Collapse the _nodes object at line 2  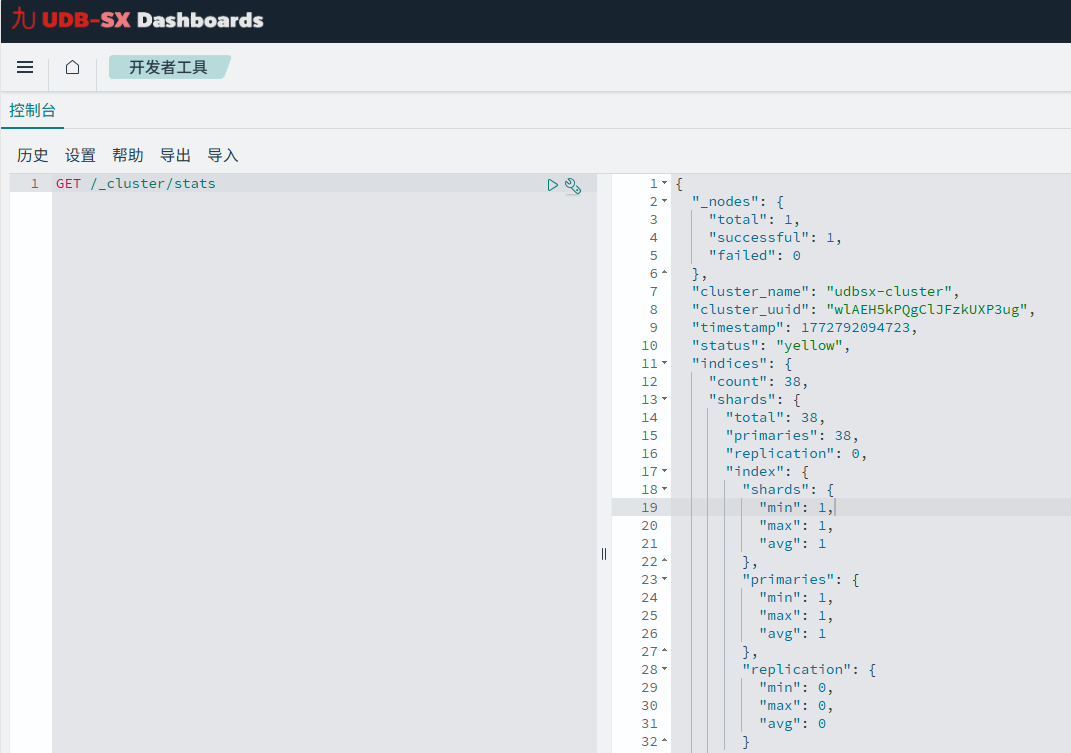coord(663,201)
